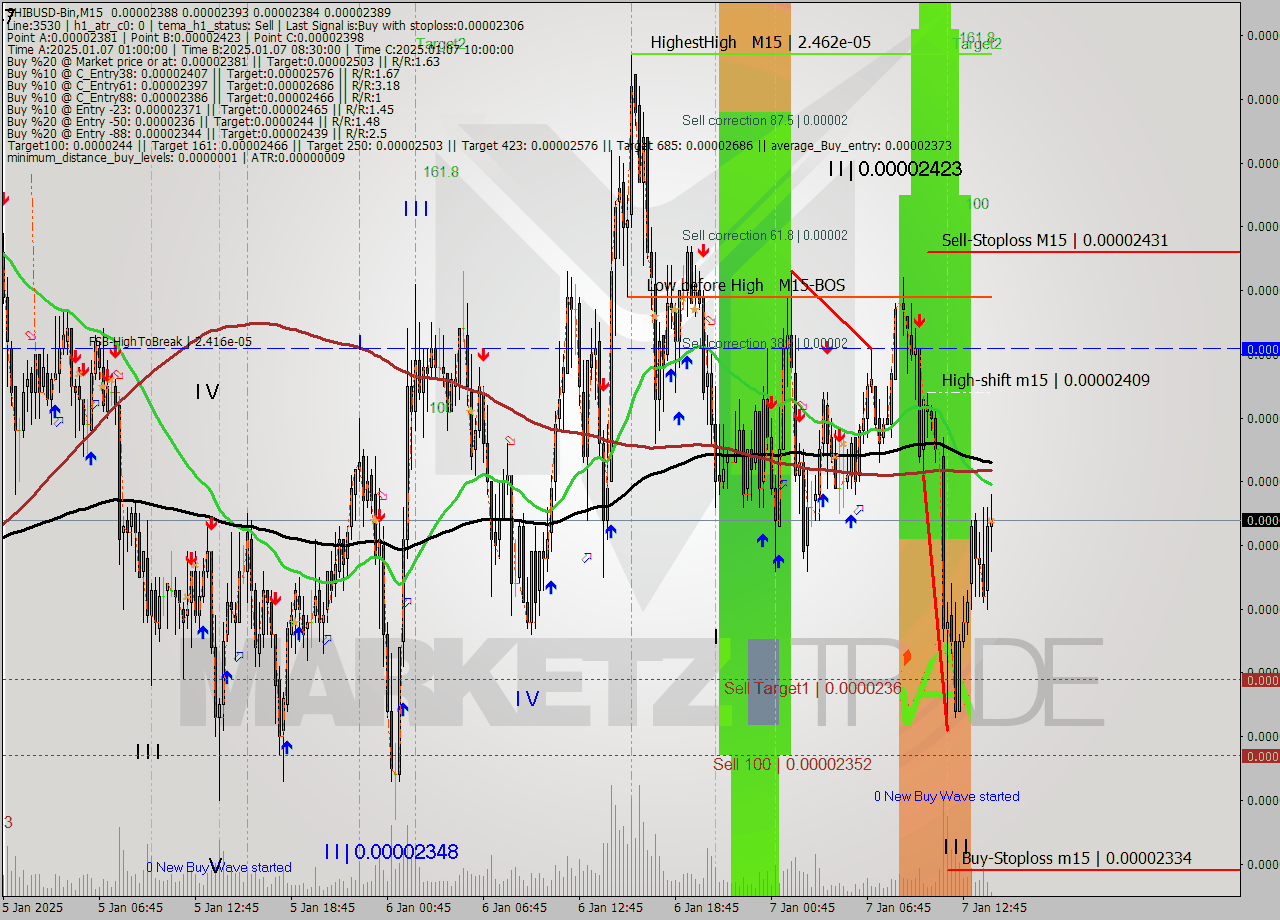
Task: Select the Buy %10 @ C_Entry88 line
Action: 193,97
